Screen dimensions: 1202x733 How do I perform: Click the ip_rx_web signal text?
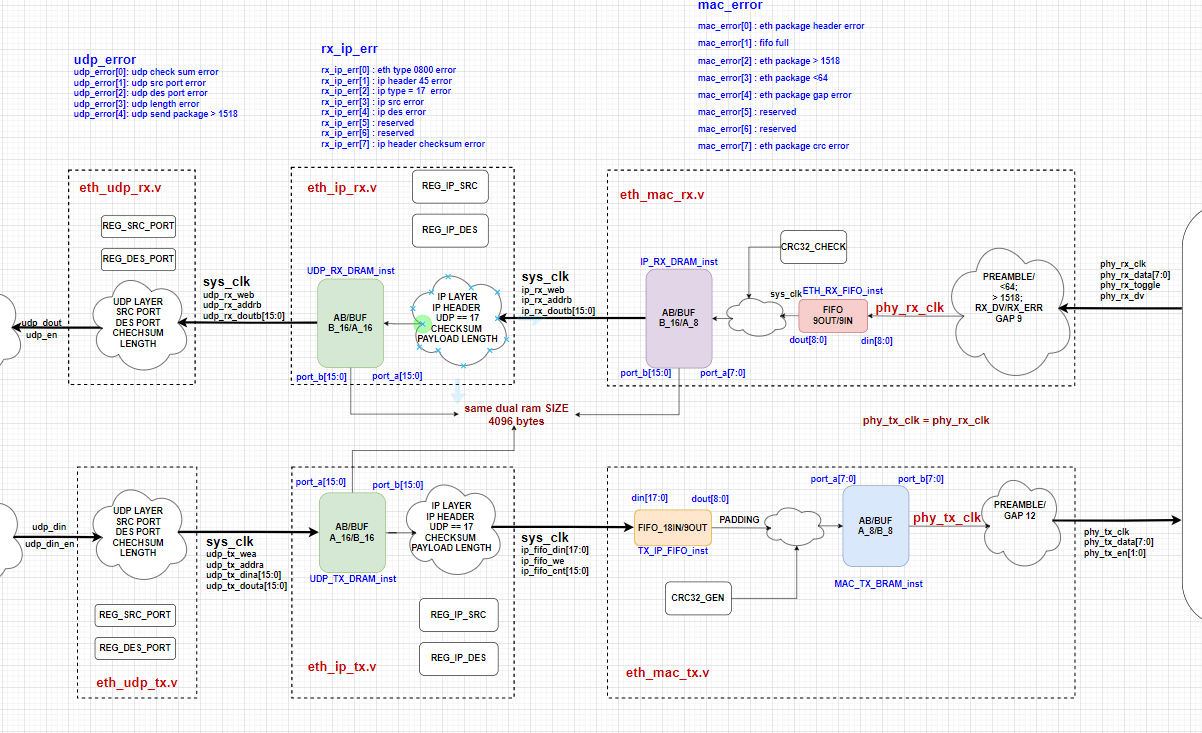click(543, 289)
